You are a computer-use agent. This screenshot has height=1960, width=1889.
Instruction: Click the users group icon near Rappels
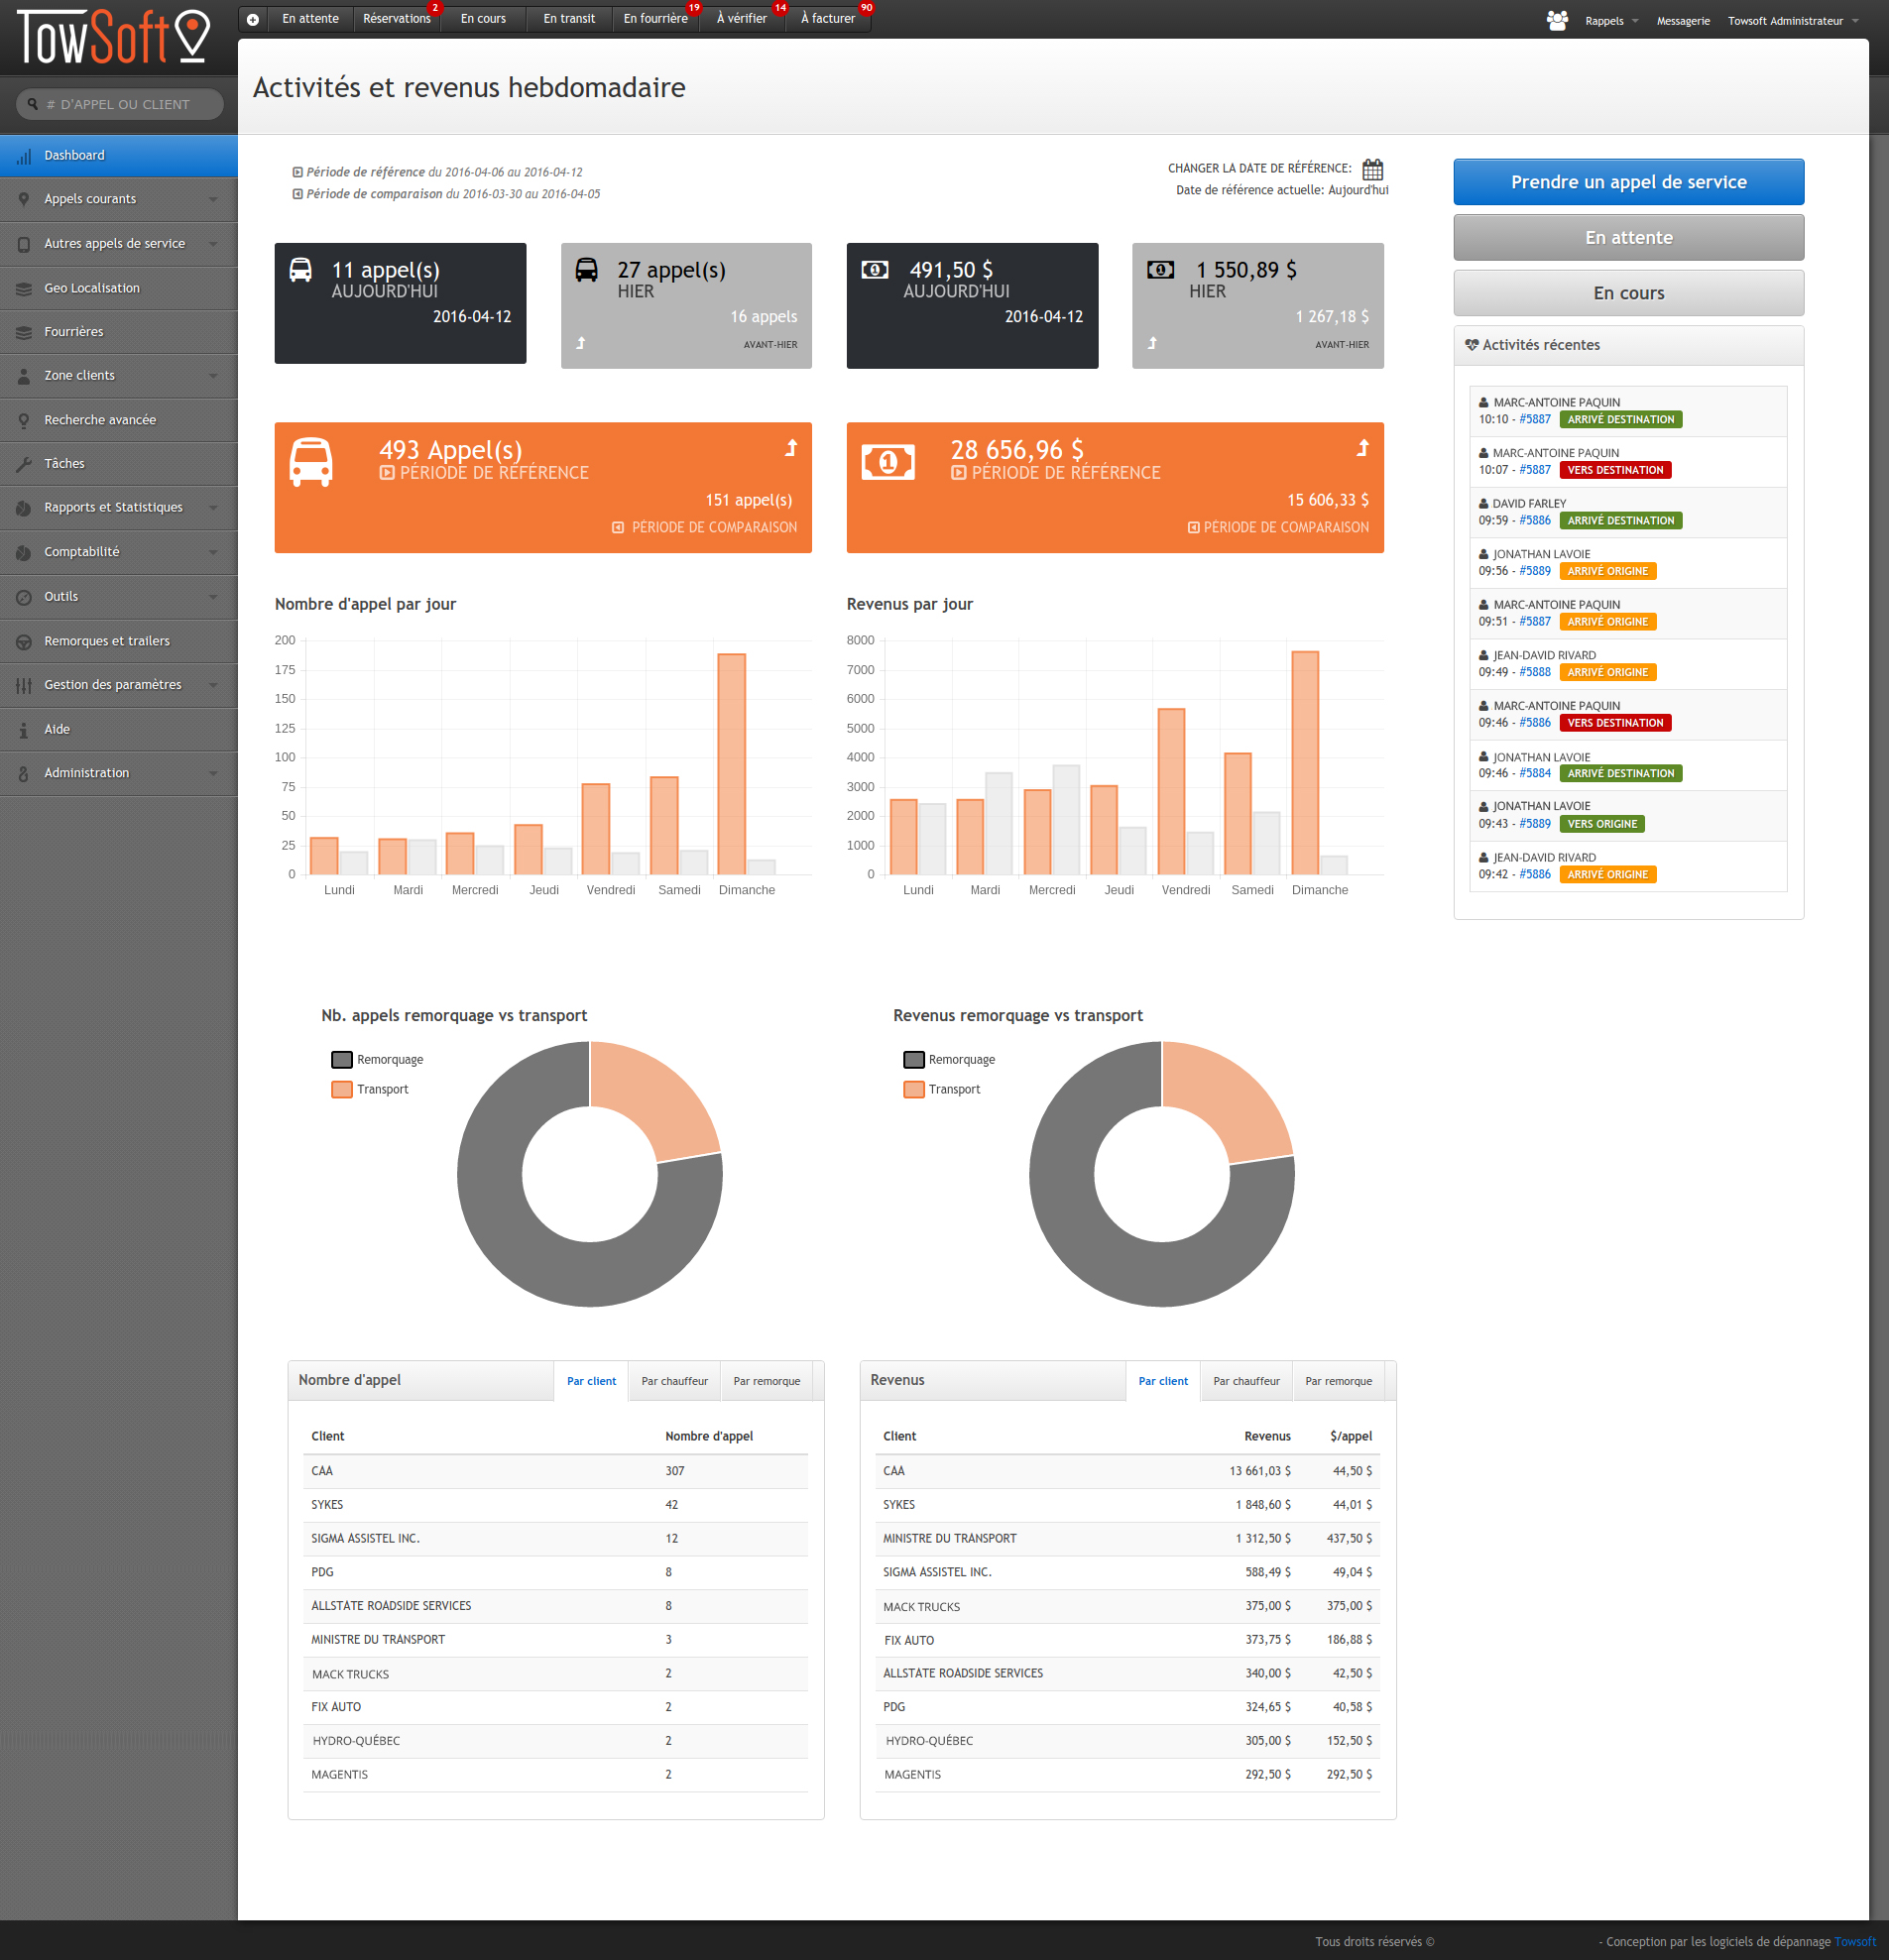[x=1556, y=20]
